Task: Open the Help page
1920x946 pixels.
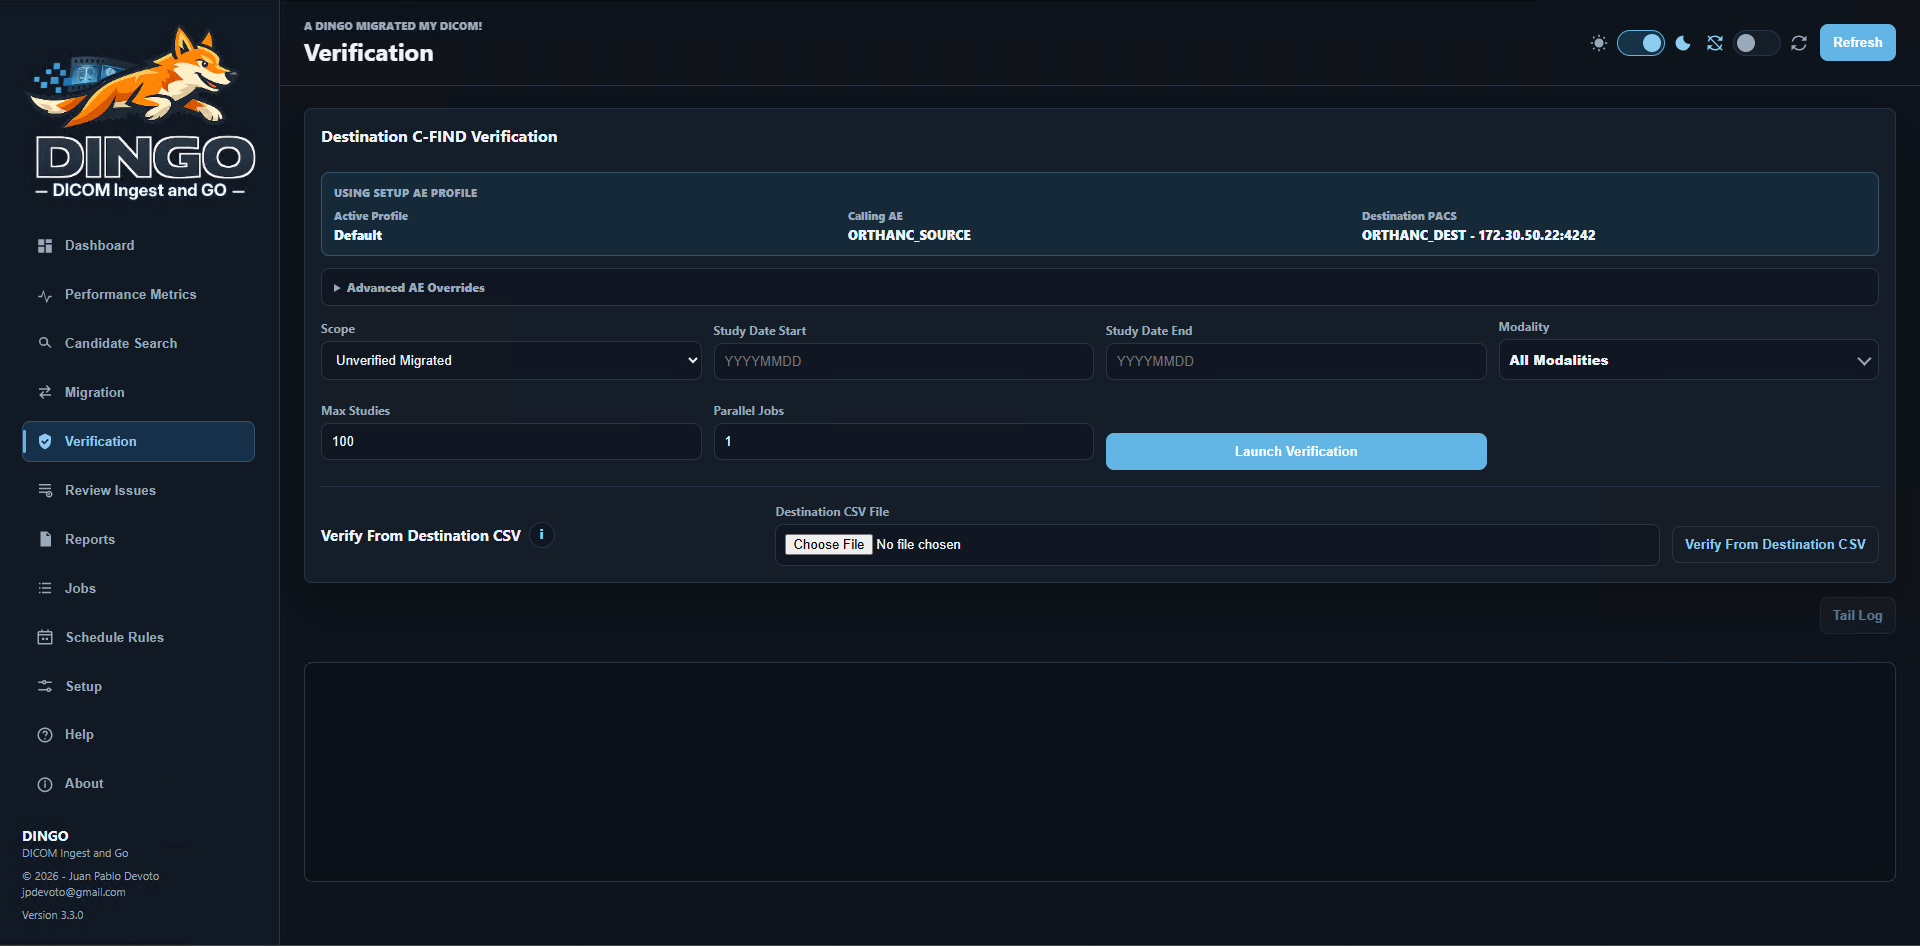Action: pos(139,735)
